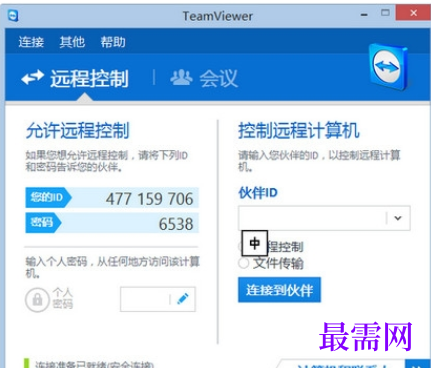The height and width of the screenshot is (368, 431).
Task: Click the 中 input method indicator
Action: click(255, 243)
